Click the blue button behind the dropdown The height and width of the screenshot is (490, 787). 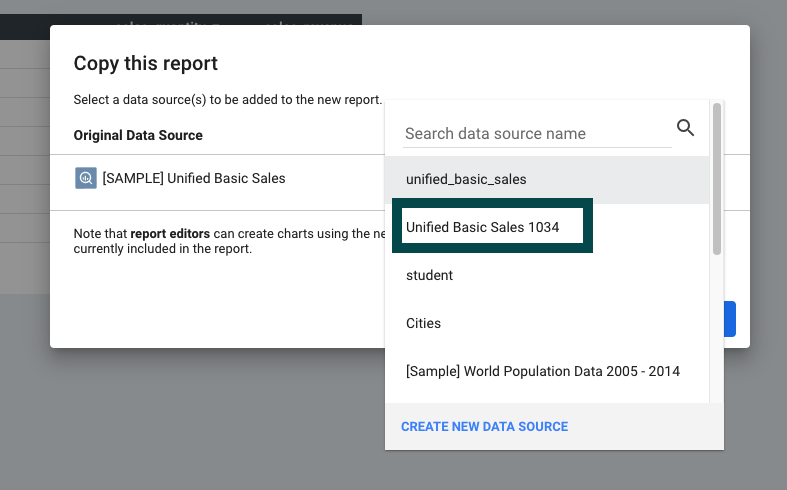pyautogui.click(x=730, y=319)
